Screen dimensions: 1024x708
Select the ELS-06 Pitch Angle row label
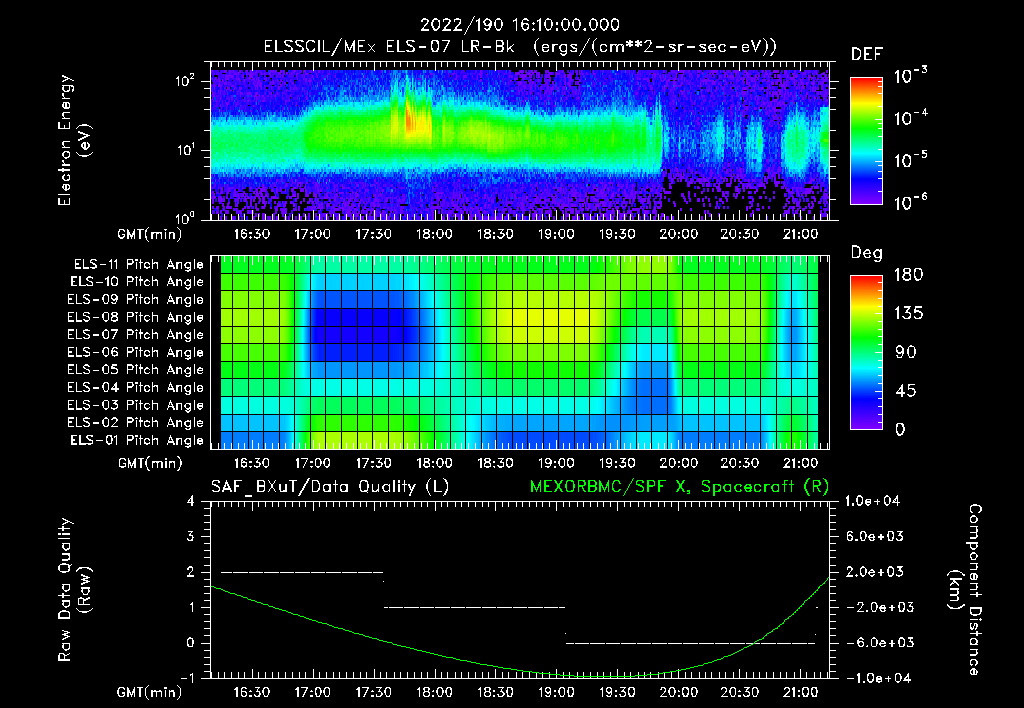click(136, 352)
